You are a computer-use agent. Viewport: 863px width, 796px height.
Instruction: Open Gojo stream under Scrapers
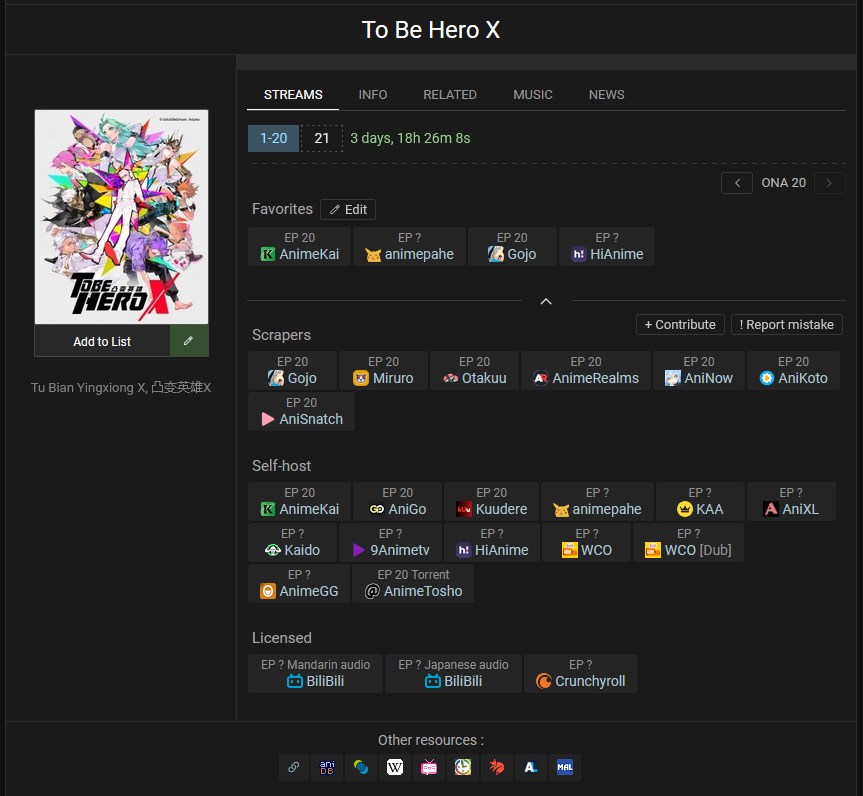[292, 370]
